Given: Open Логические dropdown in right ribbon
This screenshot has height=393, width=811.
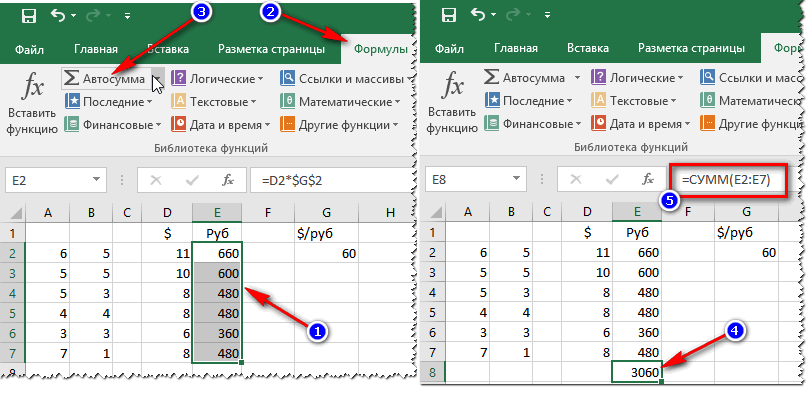Looking at the screenshot, I should click(x=637, y=78).
